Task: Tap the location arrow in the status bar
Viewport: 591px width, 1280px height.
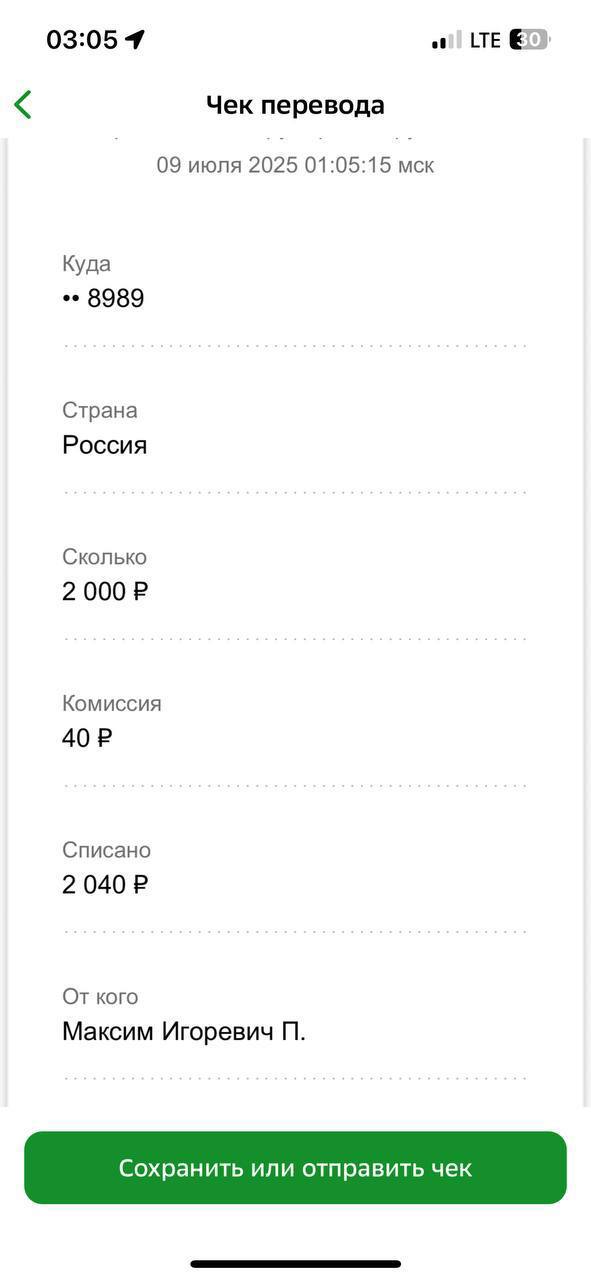Action: 135,40
